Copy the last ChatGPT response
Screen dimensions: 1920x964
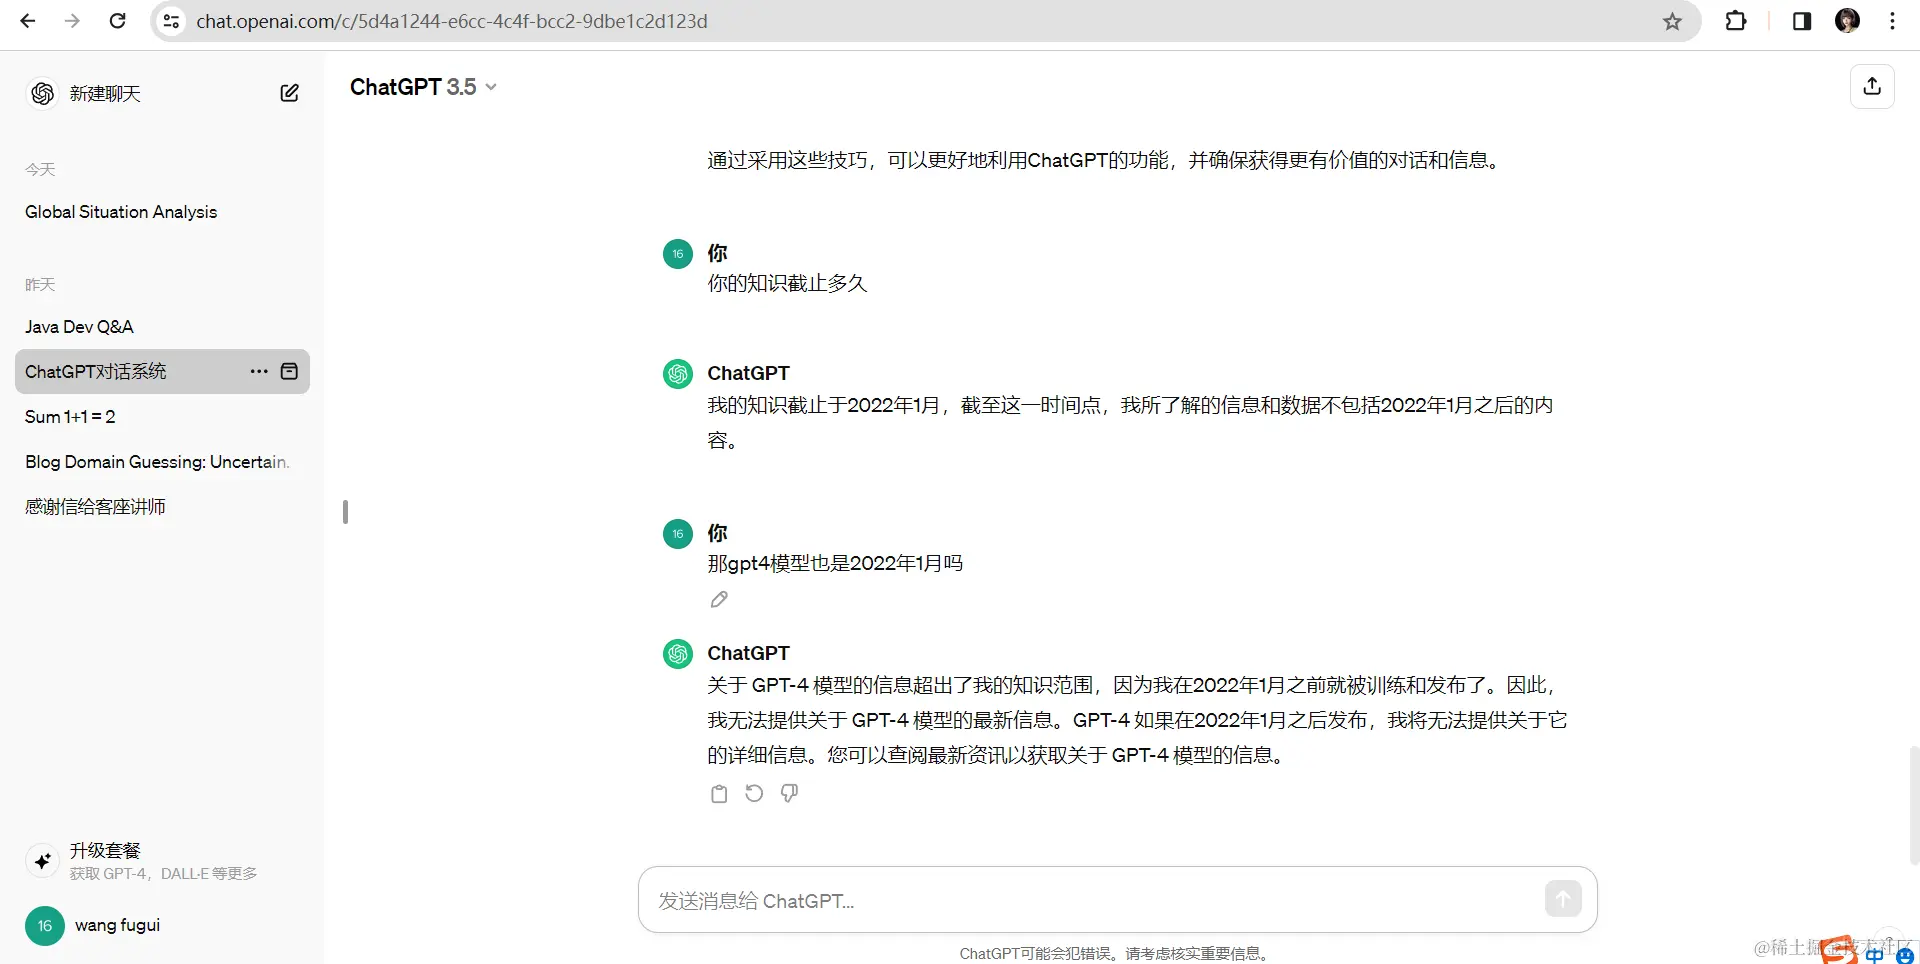click(719, 793)
